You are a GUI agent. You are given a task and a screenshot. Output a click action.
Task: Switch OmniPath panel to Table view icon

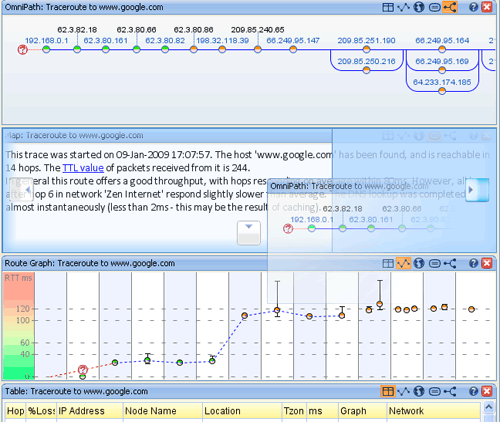[x=388, y=7]
